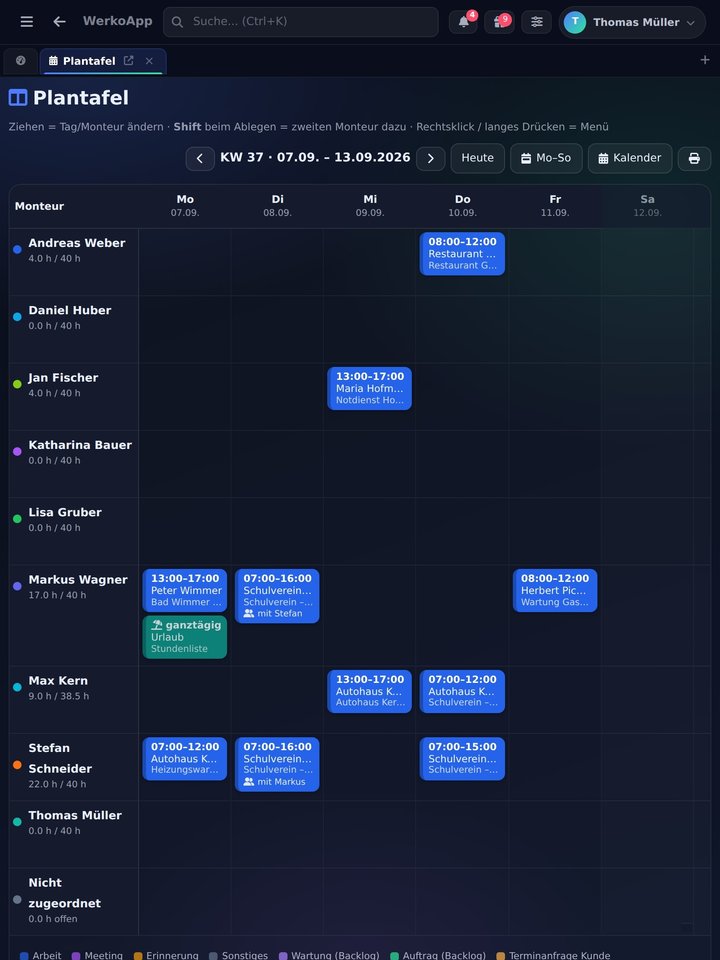Image resolution: width=720 pixels, height=960 pixels.
Task: Click the Meeting legend entry
Action: click(97, 956)
